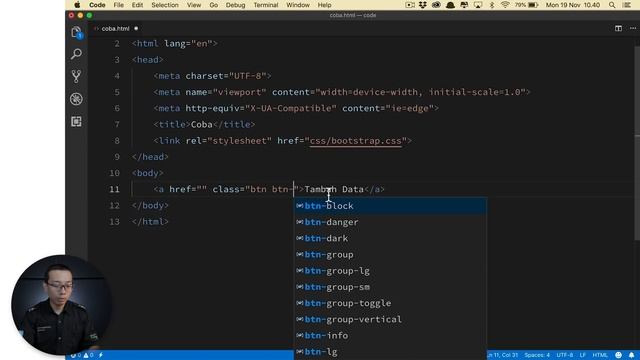This screenshot has height=360, width=640.
Task: Choose btn-lg from the suggestion list
Action: pos(390,352)
